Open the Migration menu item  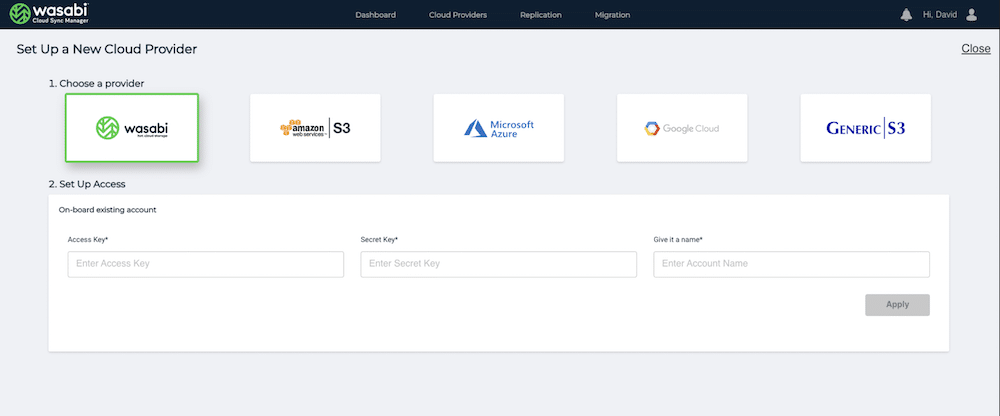tap(612, 15)
